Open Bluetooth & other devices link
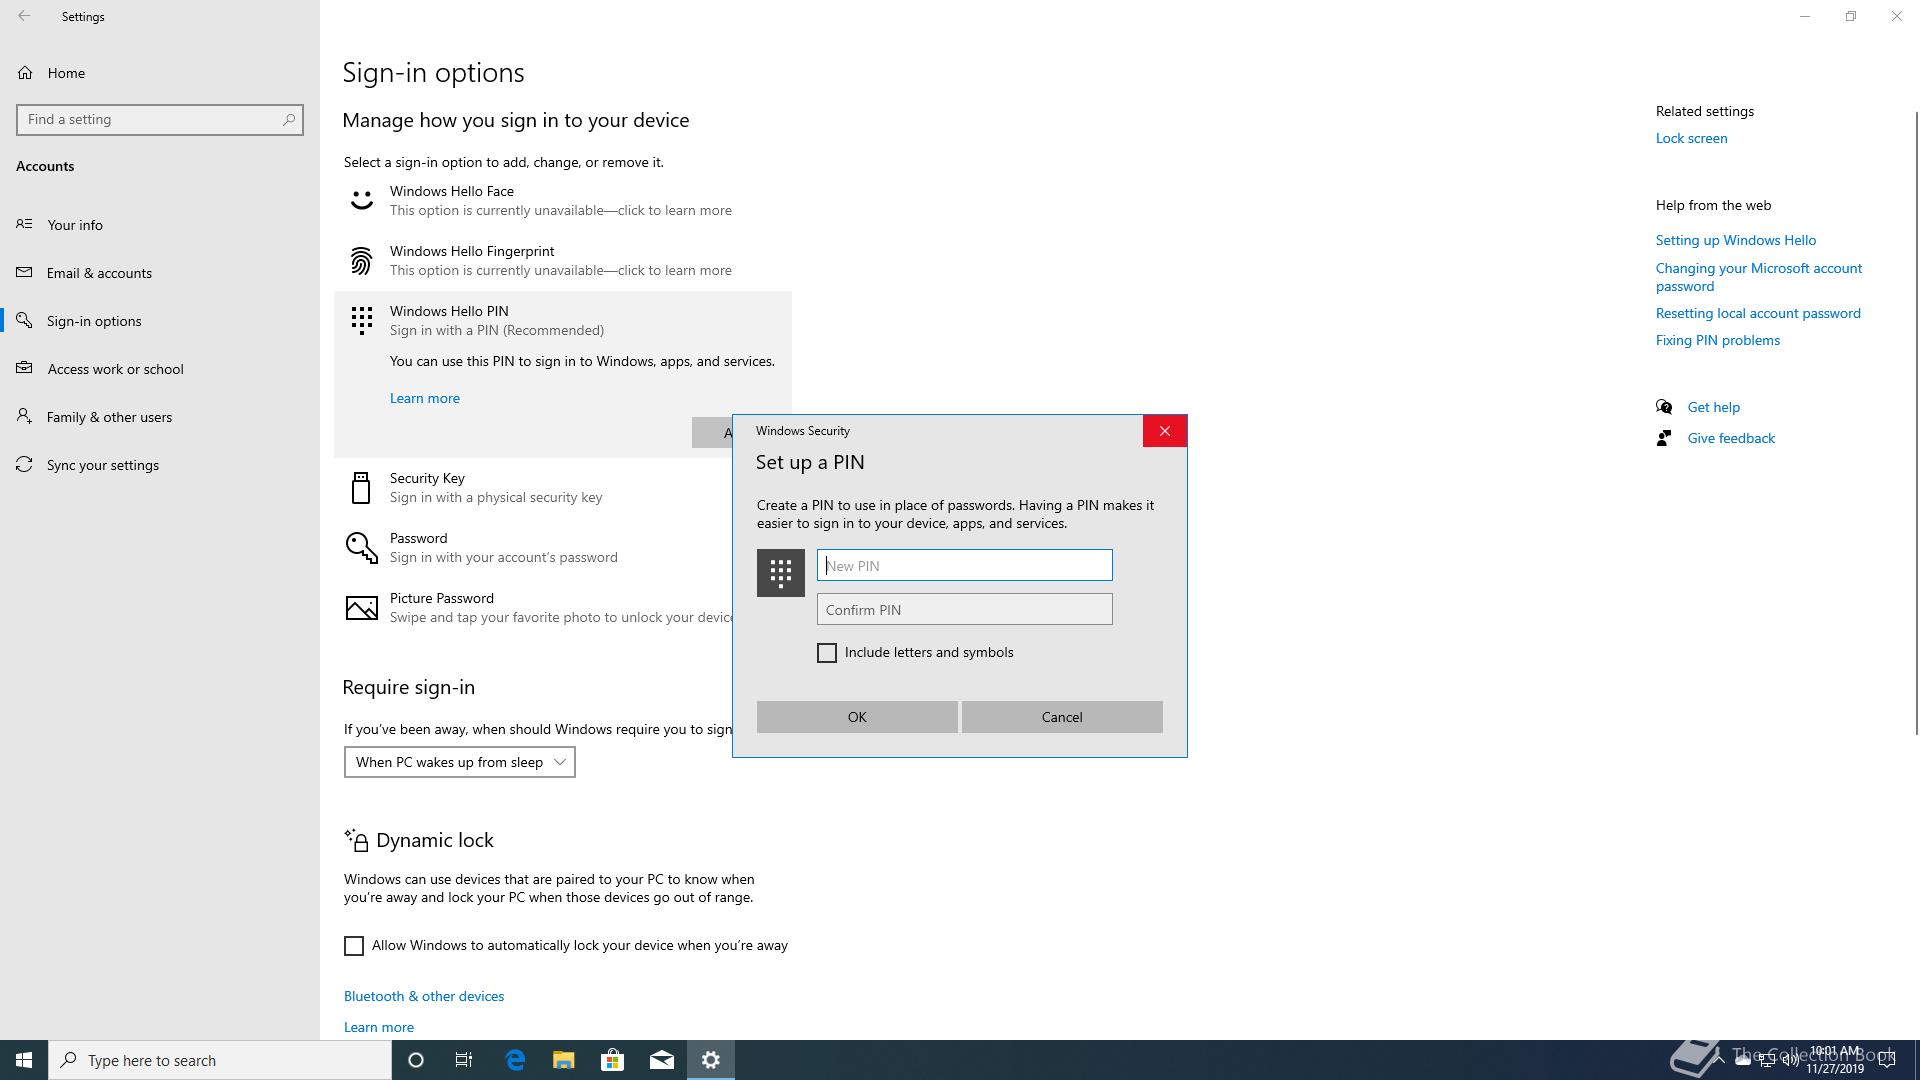1920x1080 pixels. (424, 996)
